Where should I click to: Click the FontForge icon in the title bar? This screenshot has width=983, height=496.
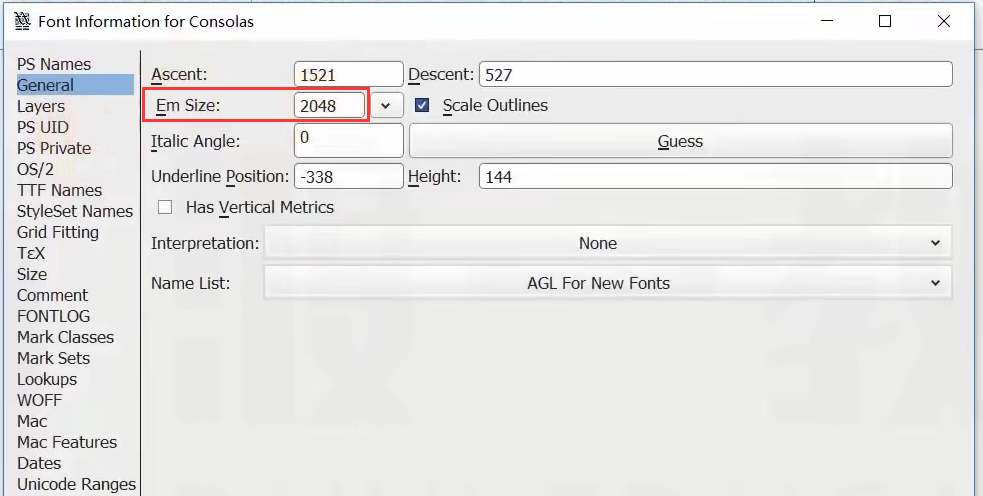coord(23,21)
